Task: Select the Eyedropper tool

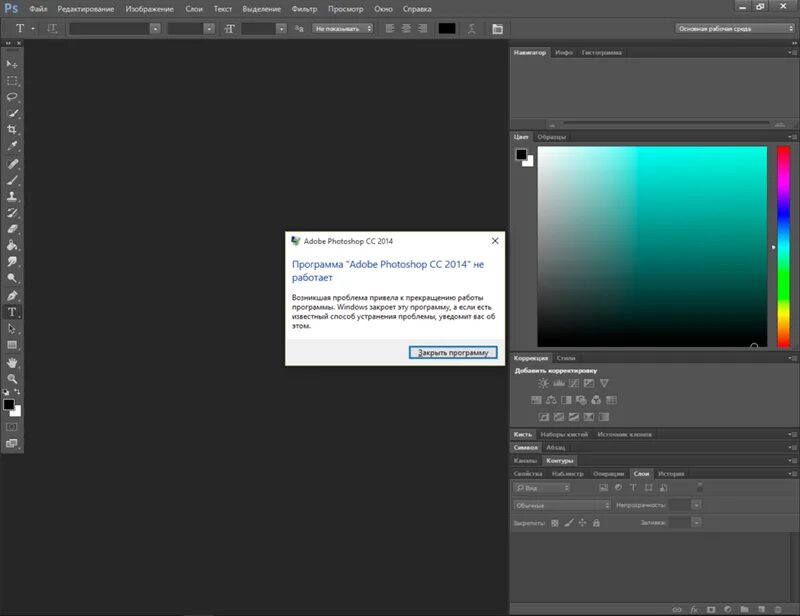Action: (x=12, y=146)
